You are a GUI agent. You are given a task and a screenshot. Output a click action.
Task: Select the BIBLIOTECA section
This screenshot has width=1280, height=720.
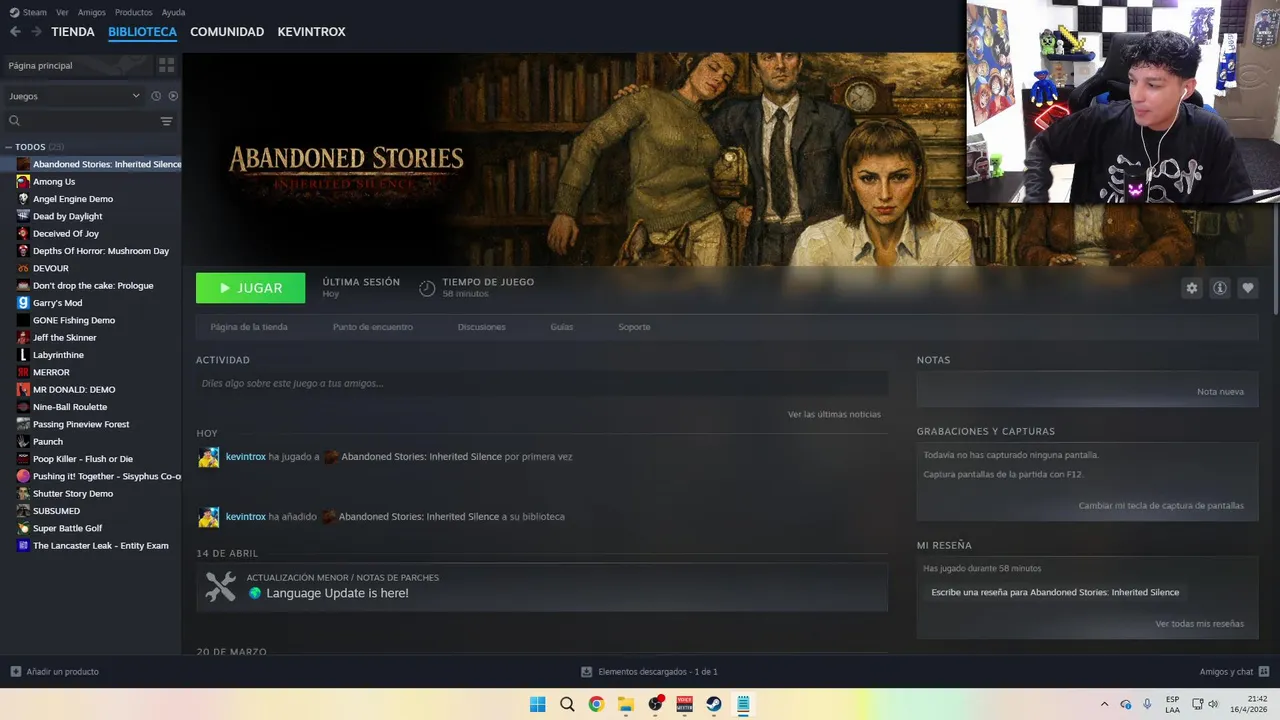point(142,32)
